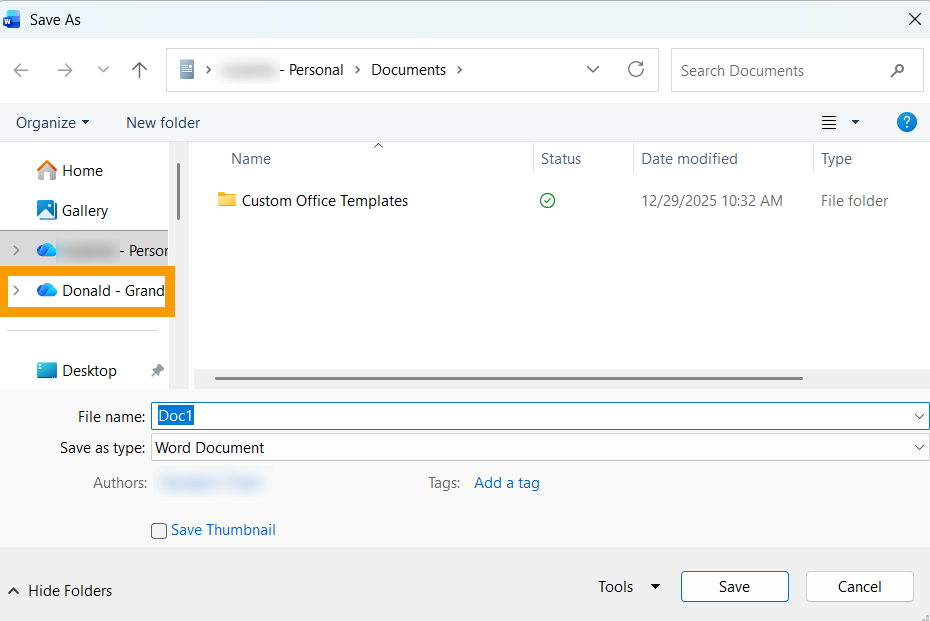
Task: Select Desktop in the sidebar
Action: [89, 371]
